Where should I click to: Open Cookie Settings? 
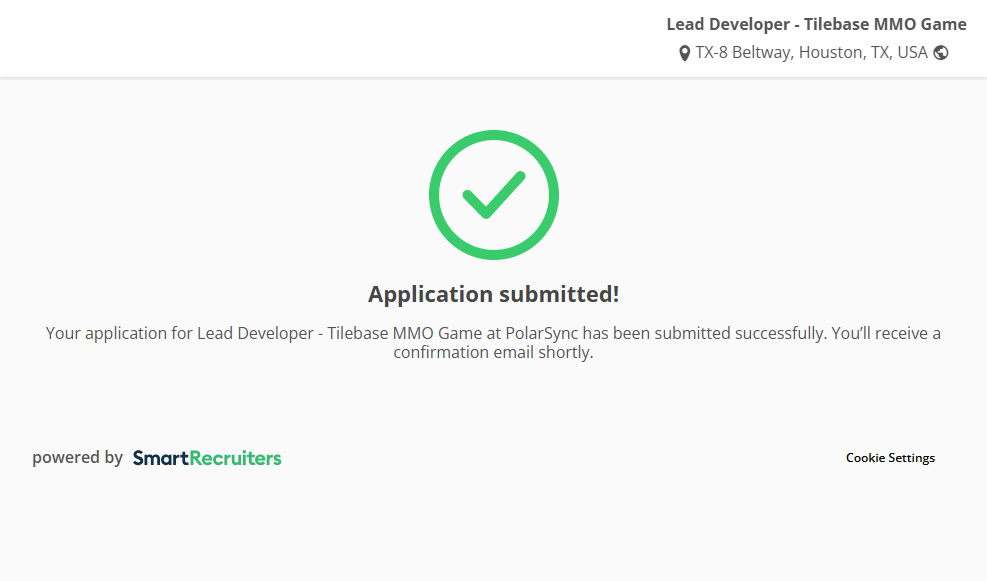890,458
